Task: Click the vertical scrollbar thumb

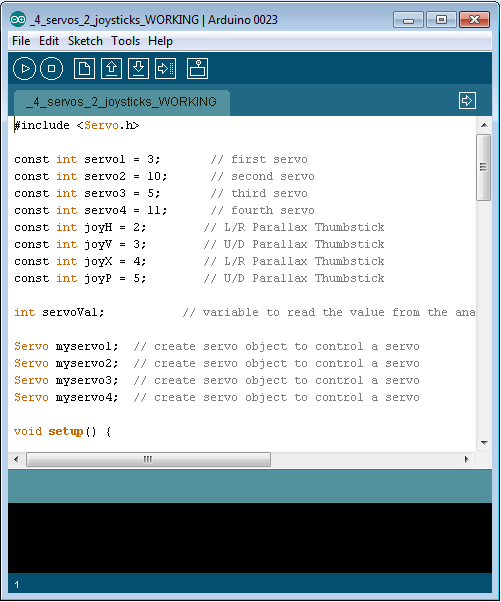Action: (x=483, y=167)
